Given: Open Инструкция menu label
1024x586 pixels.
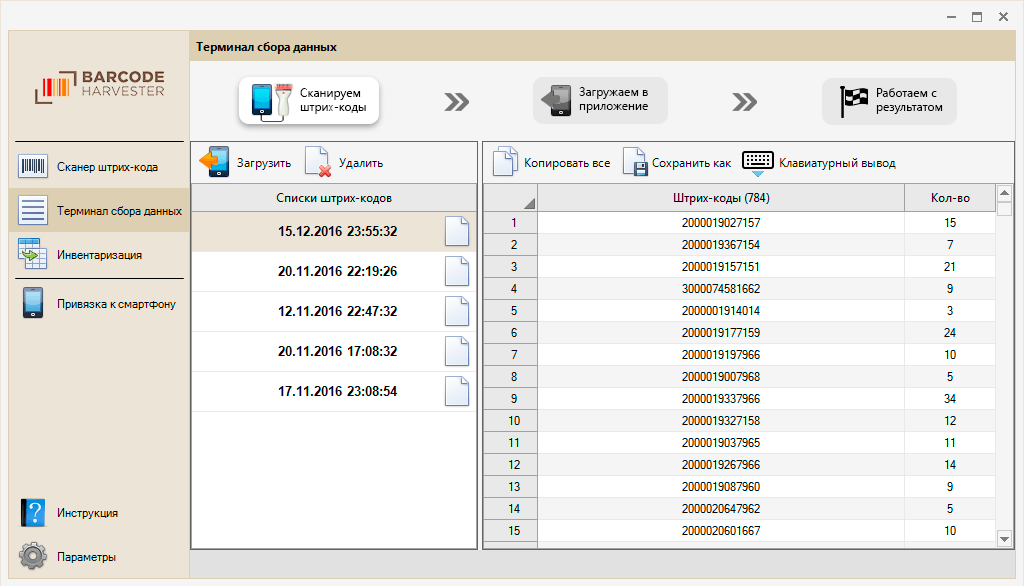Looking at the screenshot, I should point(88,513).
